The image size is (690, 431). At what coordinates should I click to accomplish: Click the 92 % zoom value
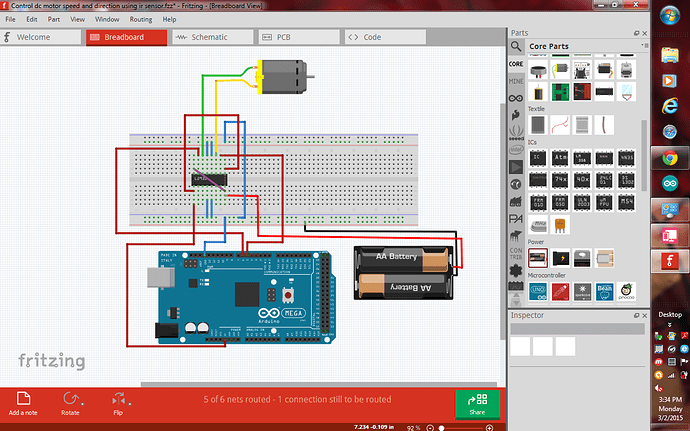click(413, 428)
